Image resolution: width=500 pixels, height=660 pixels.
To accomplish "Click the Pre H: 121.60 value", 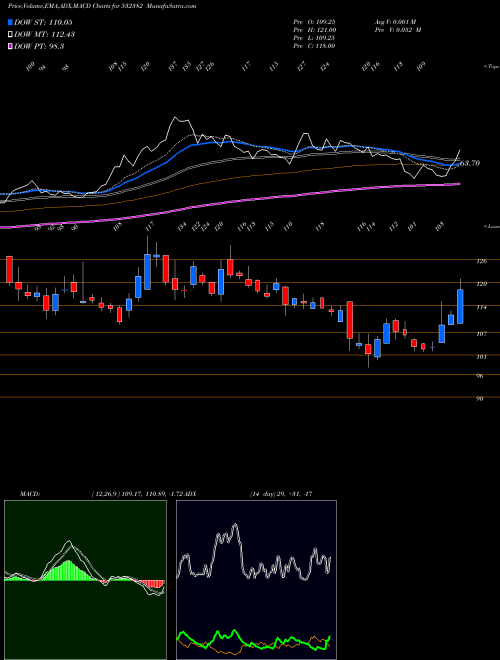I will [314, 30].
